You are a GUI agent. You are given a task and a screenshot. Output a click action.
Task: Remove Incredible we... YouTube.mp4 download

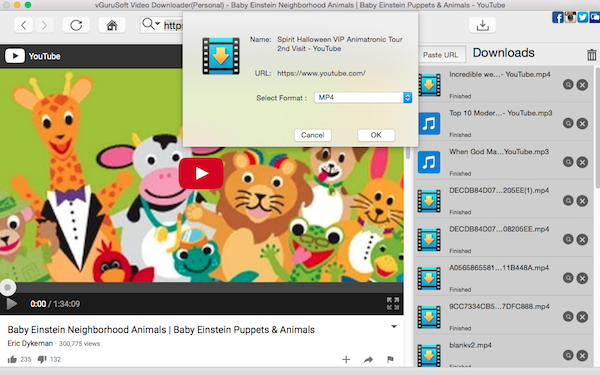[582, 85]
